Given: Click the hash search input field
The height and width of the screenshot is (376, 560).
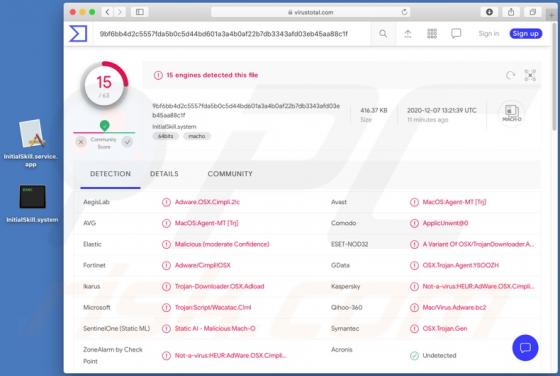Looking at the screenshot, I should (x=232, y=34).
